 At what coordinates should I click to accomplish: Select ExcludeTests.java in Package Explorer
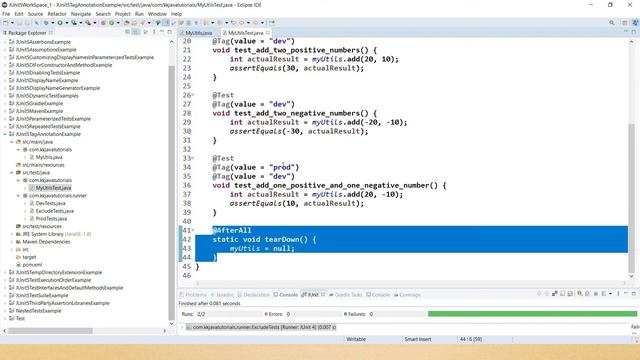click(55, 211)
